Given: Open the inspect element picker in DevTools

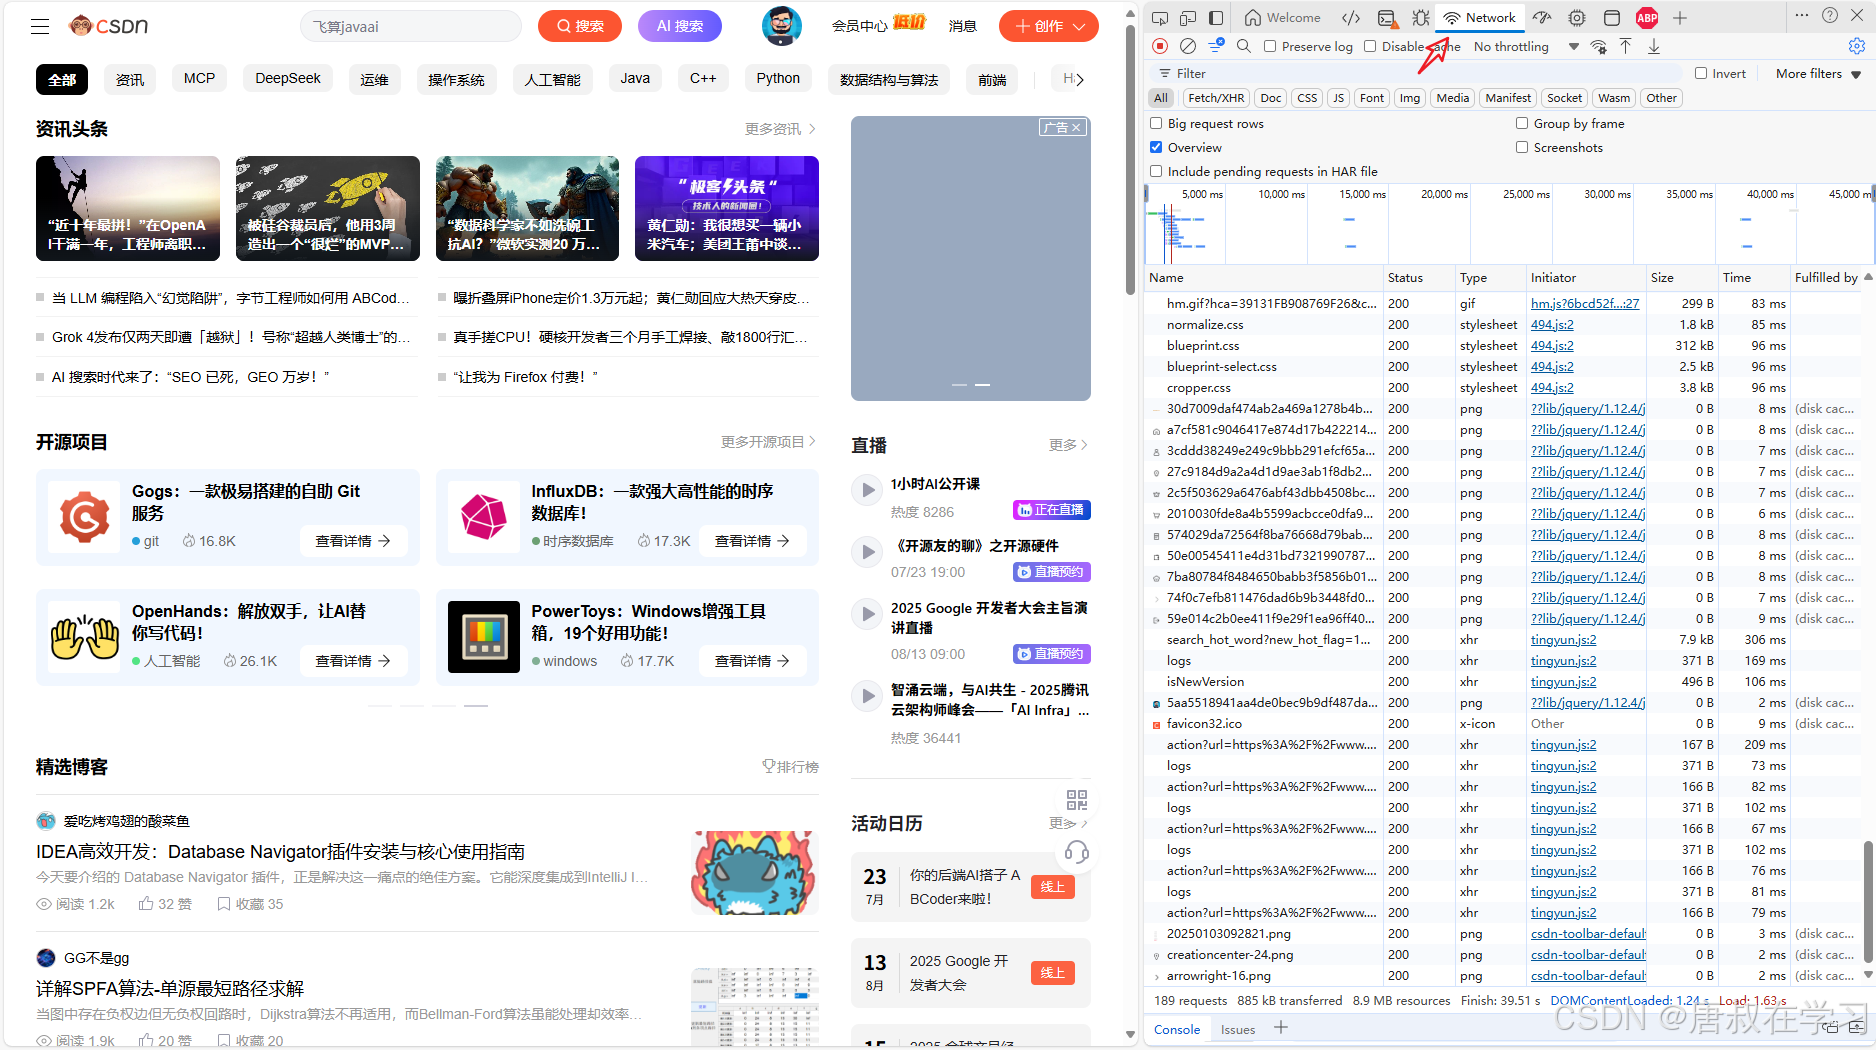Looking at the screenshot, I should pyautogui.click(x=1160, y=18).
